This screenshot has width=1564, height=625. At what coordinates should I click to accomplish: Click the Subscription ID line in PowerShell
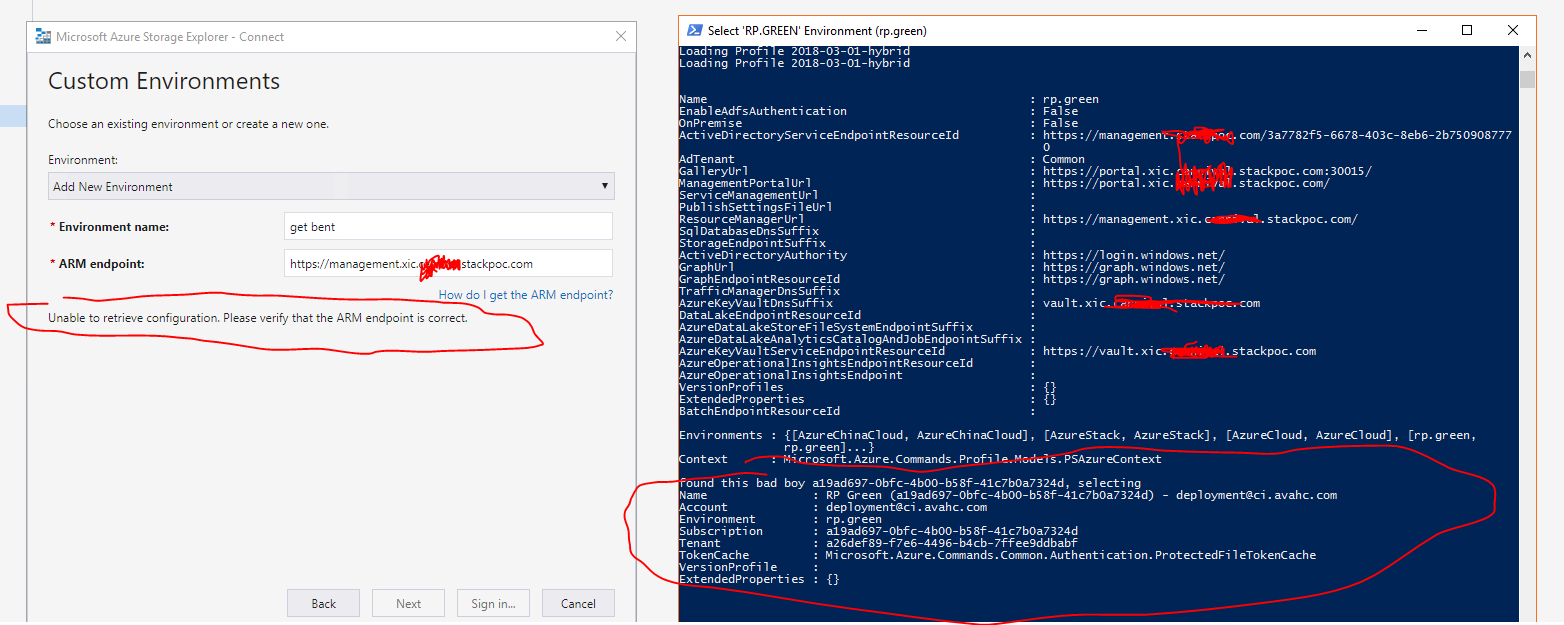point(878,531)
